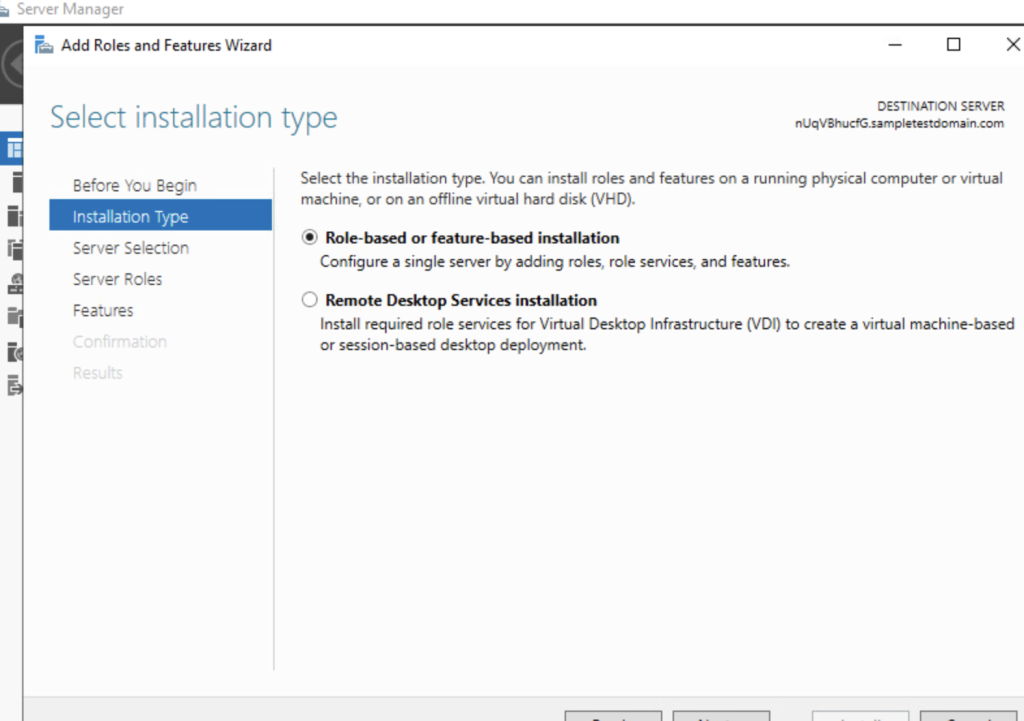
Task: Go to the Before You Begin step
Action: tap(135, 185)
